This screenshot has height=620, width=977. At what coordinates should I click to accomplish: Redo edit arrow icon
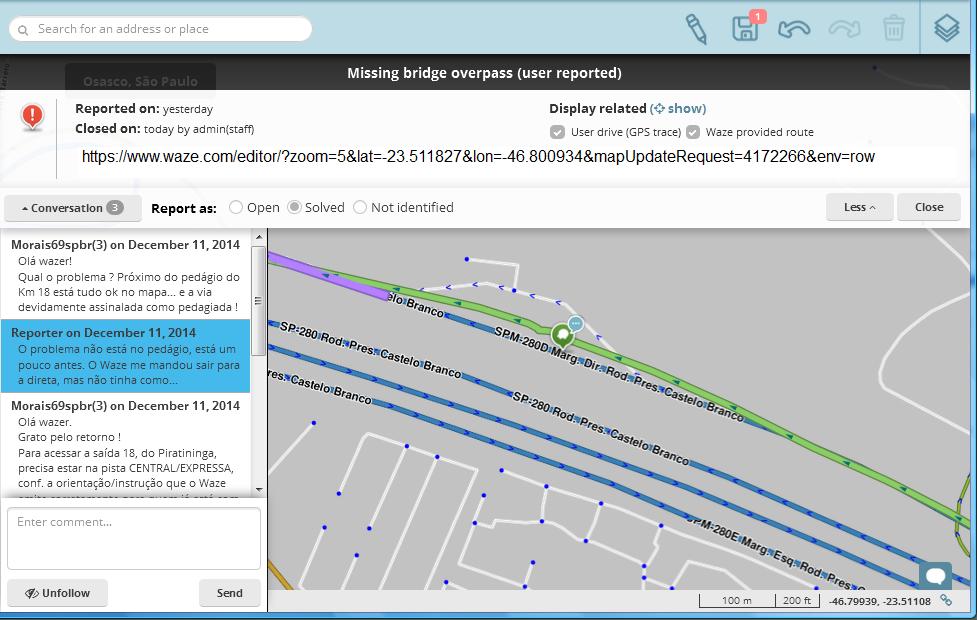coord(844,28)
